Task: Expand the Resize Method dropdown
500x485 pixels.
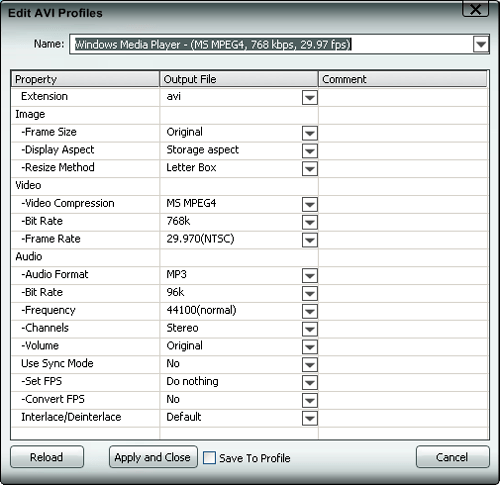Action: 310,169
